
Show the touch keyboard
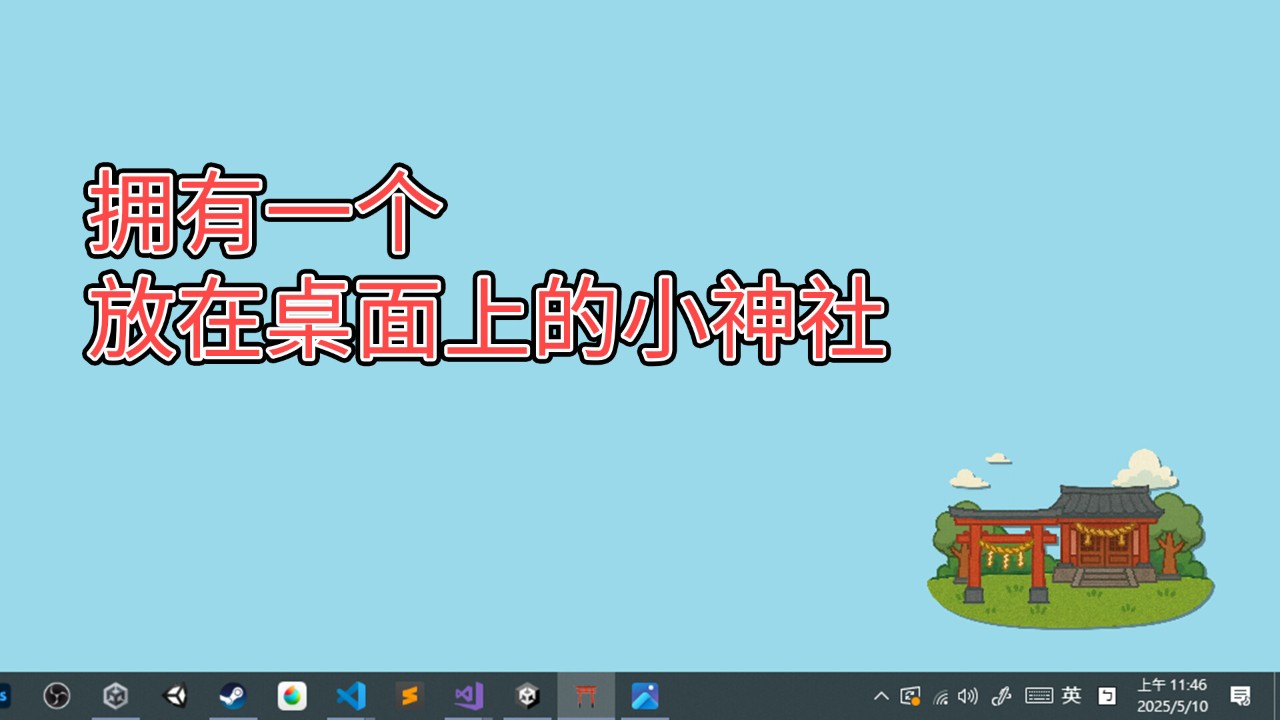1039,696
